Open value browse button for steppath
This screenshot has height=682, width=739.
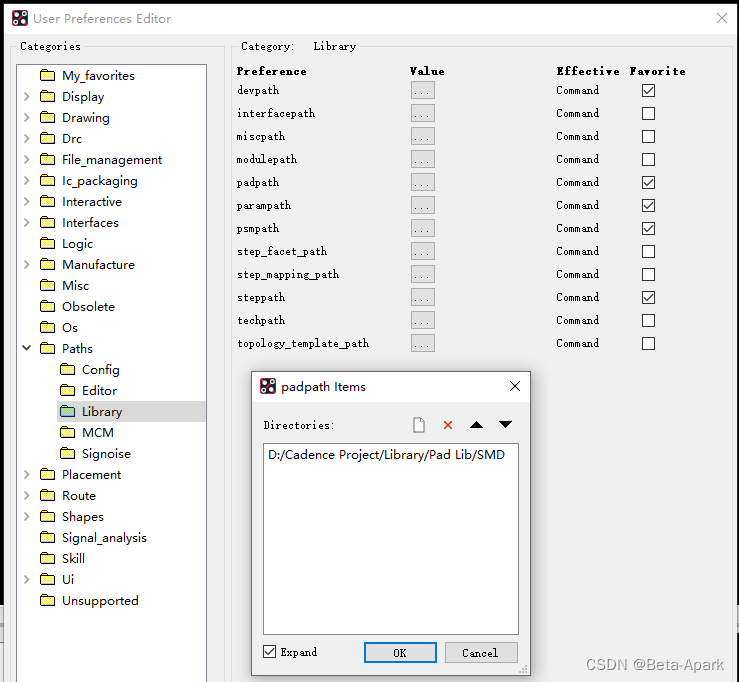[422, 297]
